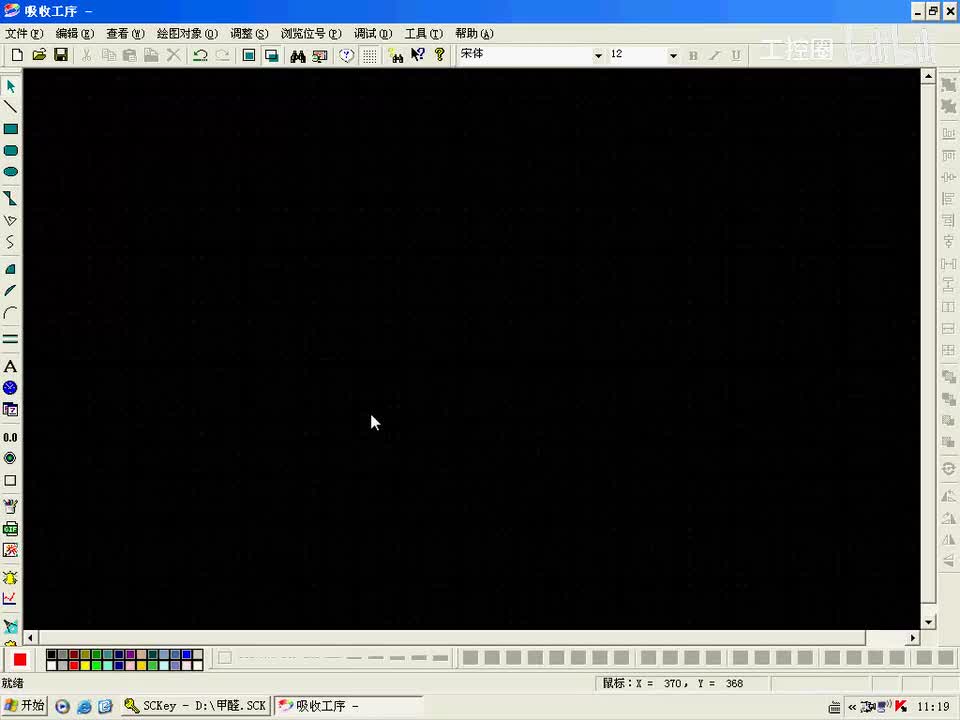This screenshot has width=960, height=720.
Task: Select the 0.0 dynamic data tool
Action: click(10, 437)
